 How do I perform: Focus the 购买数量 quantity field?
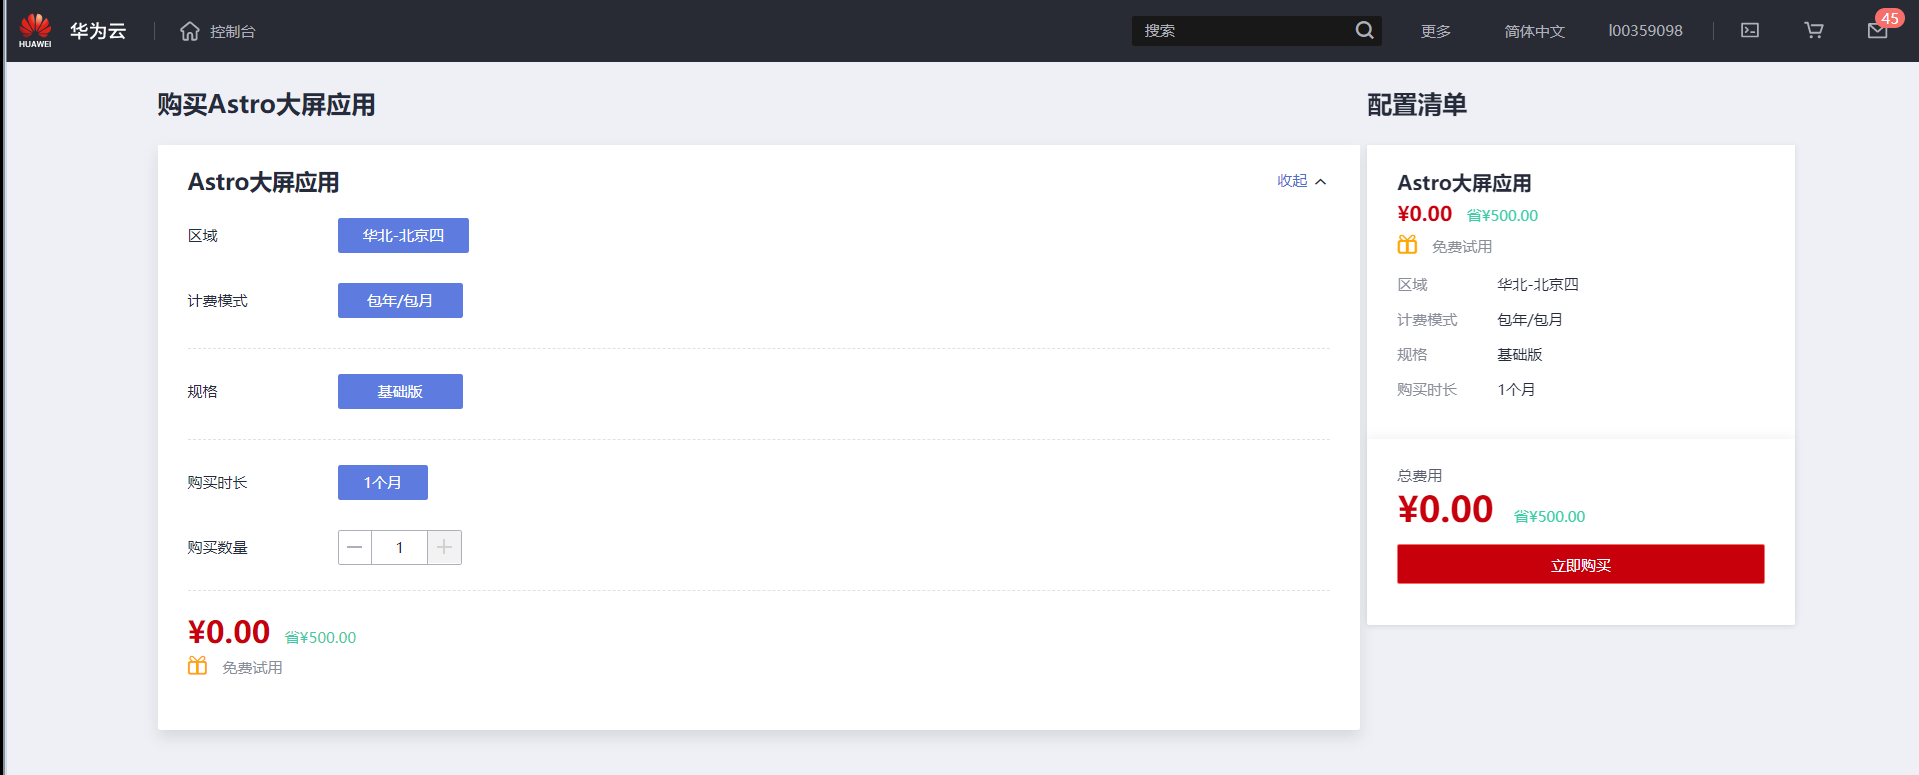[399, 547]
